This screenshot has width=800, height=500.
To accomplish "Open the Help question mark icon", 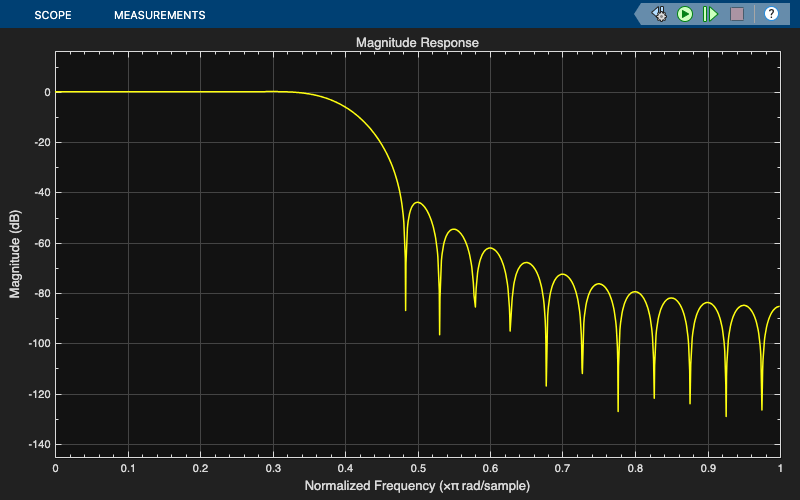I will pos(771,14).
